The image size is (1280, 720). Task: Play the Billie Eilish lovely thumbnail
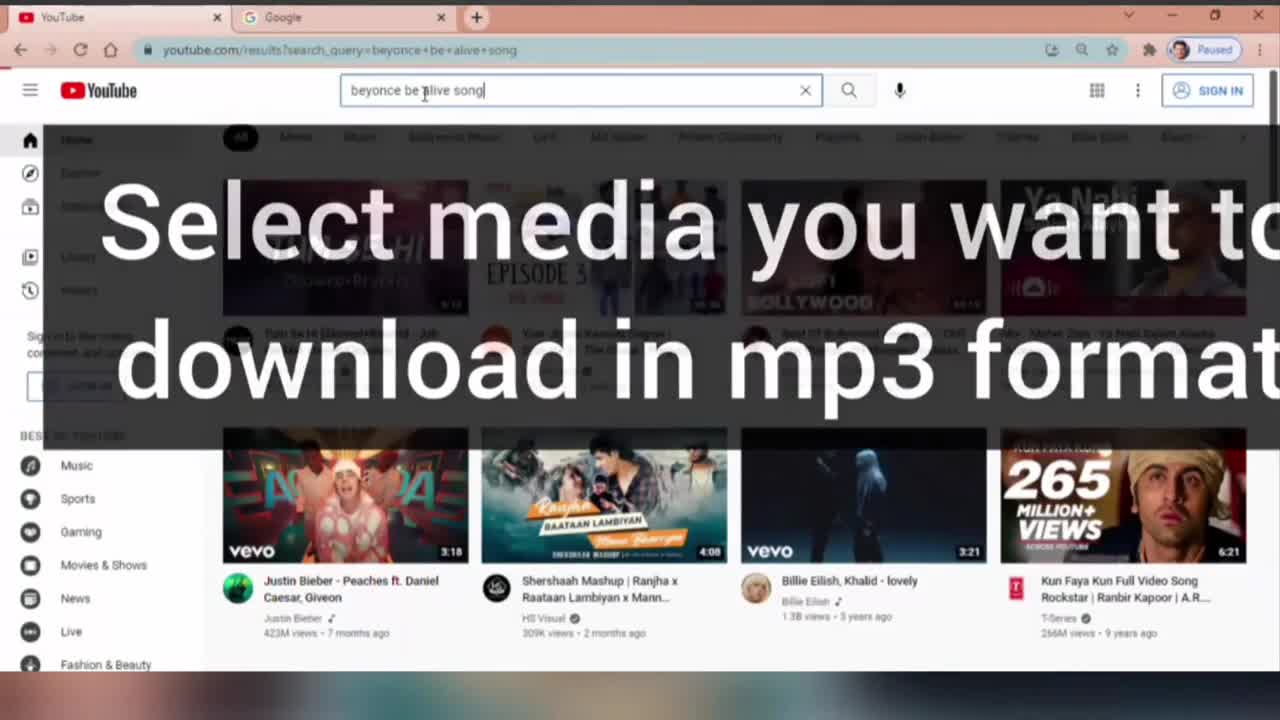[864, 496]
